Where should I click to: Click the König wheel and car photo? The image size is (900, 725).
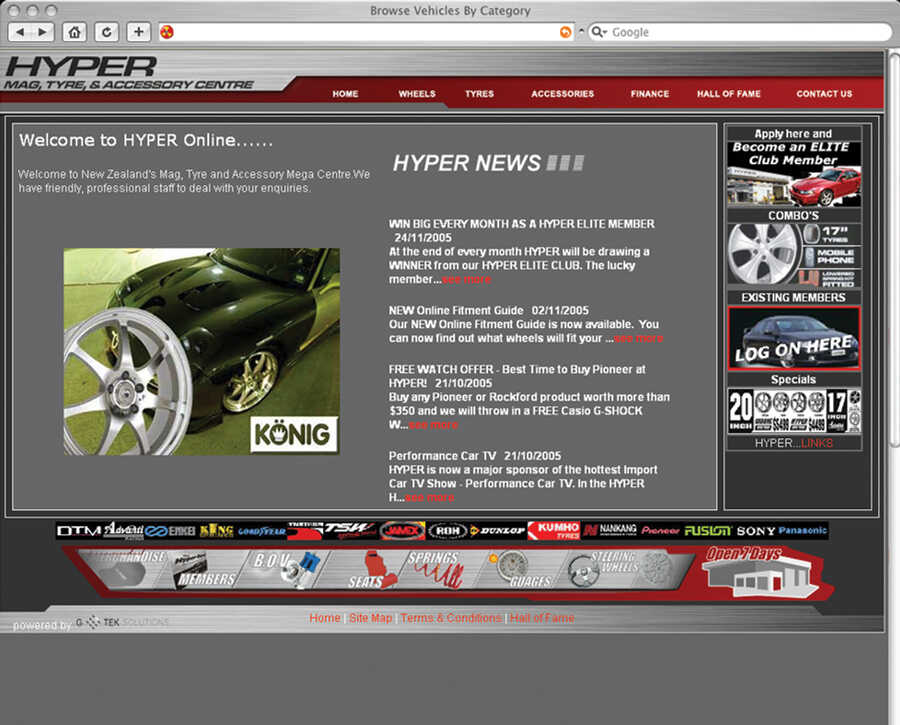(x=201, y=351)
